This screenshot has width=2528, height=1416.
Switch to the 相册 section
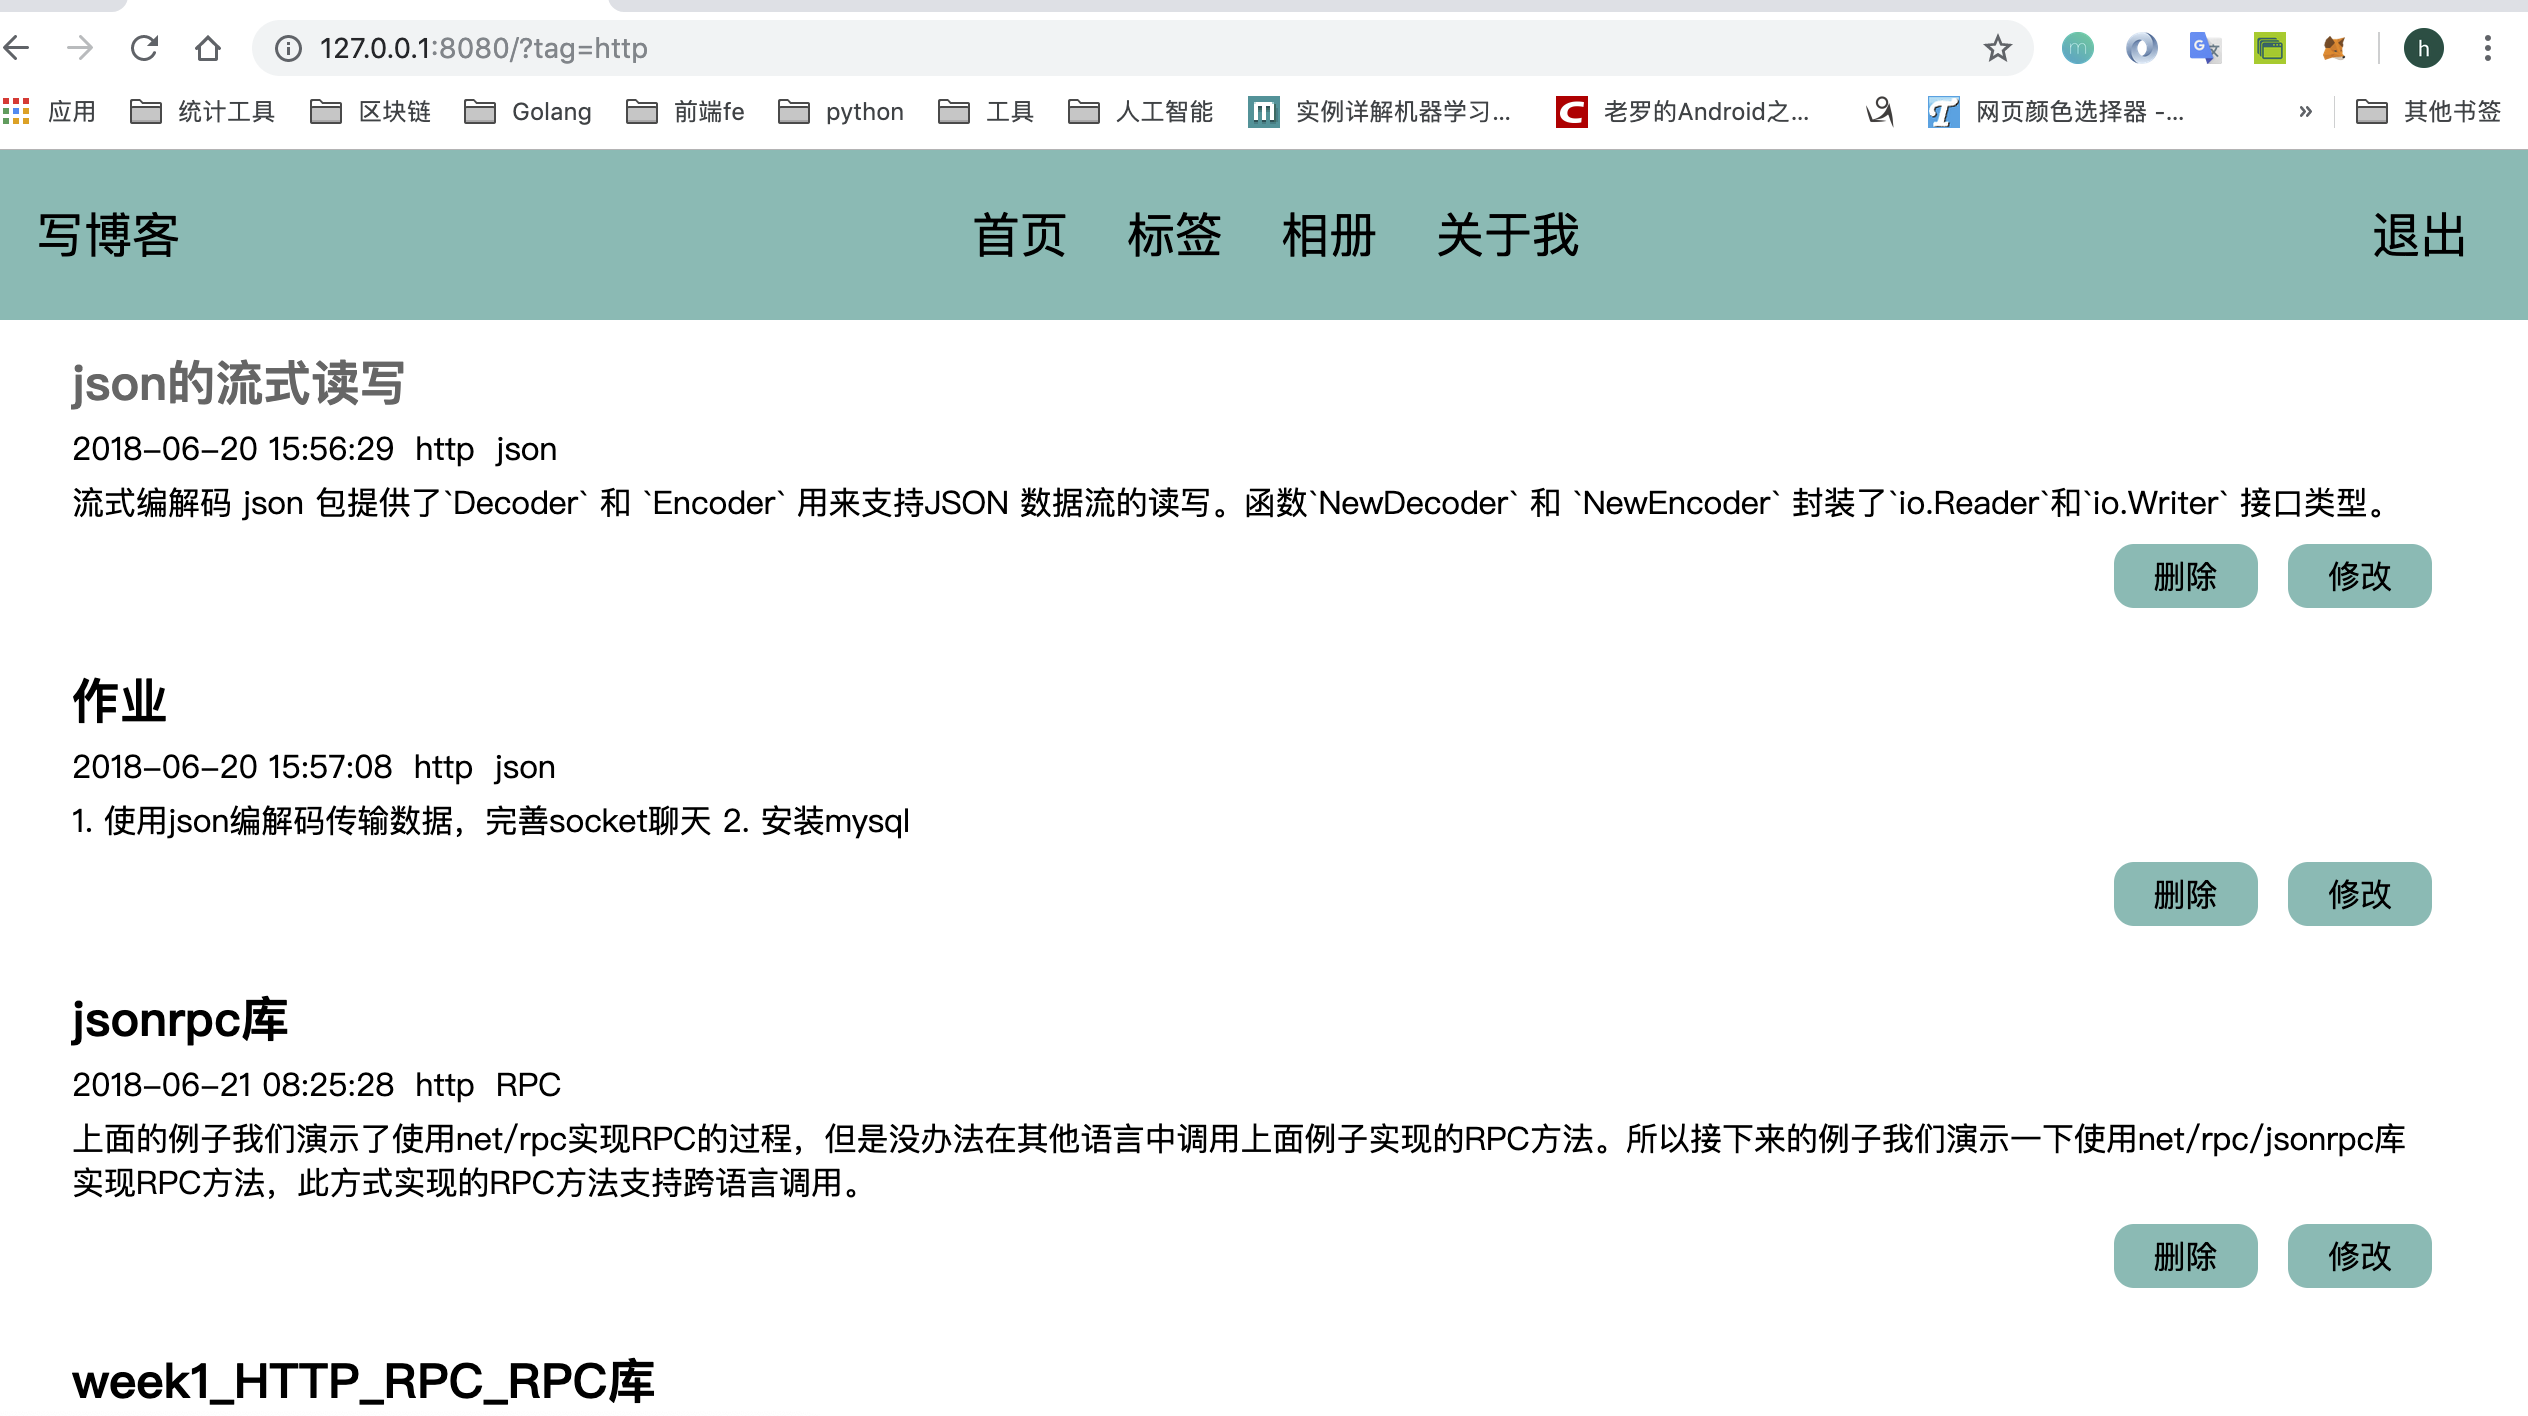[1328, 236]
